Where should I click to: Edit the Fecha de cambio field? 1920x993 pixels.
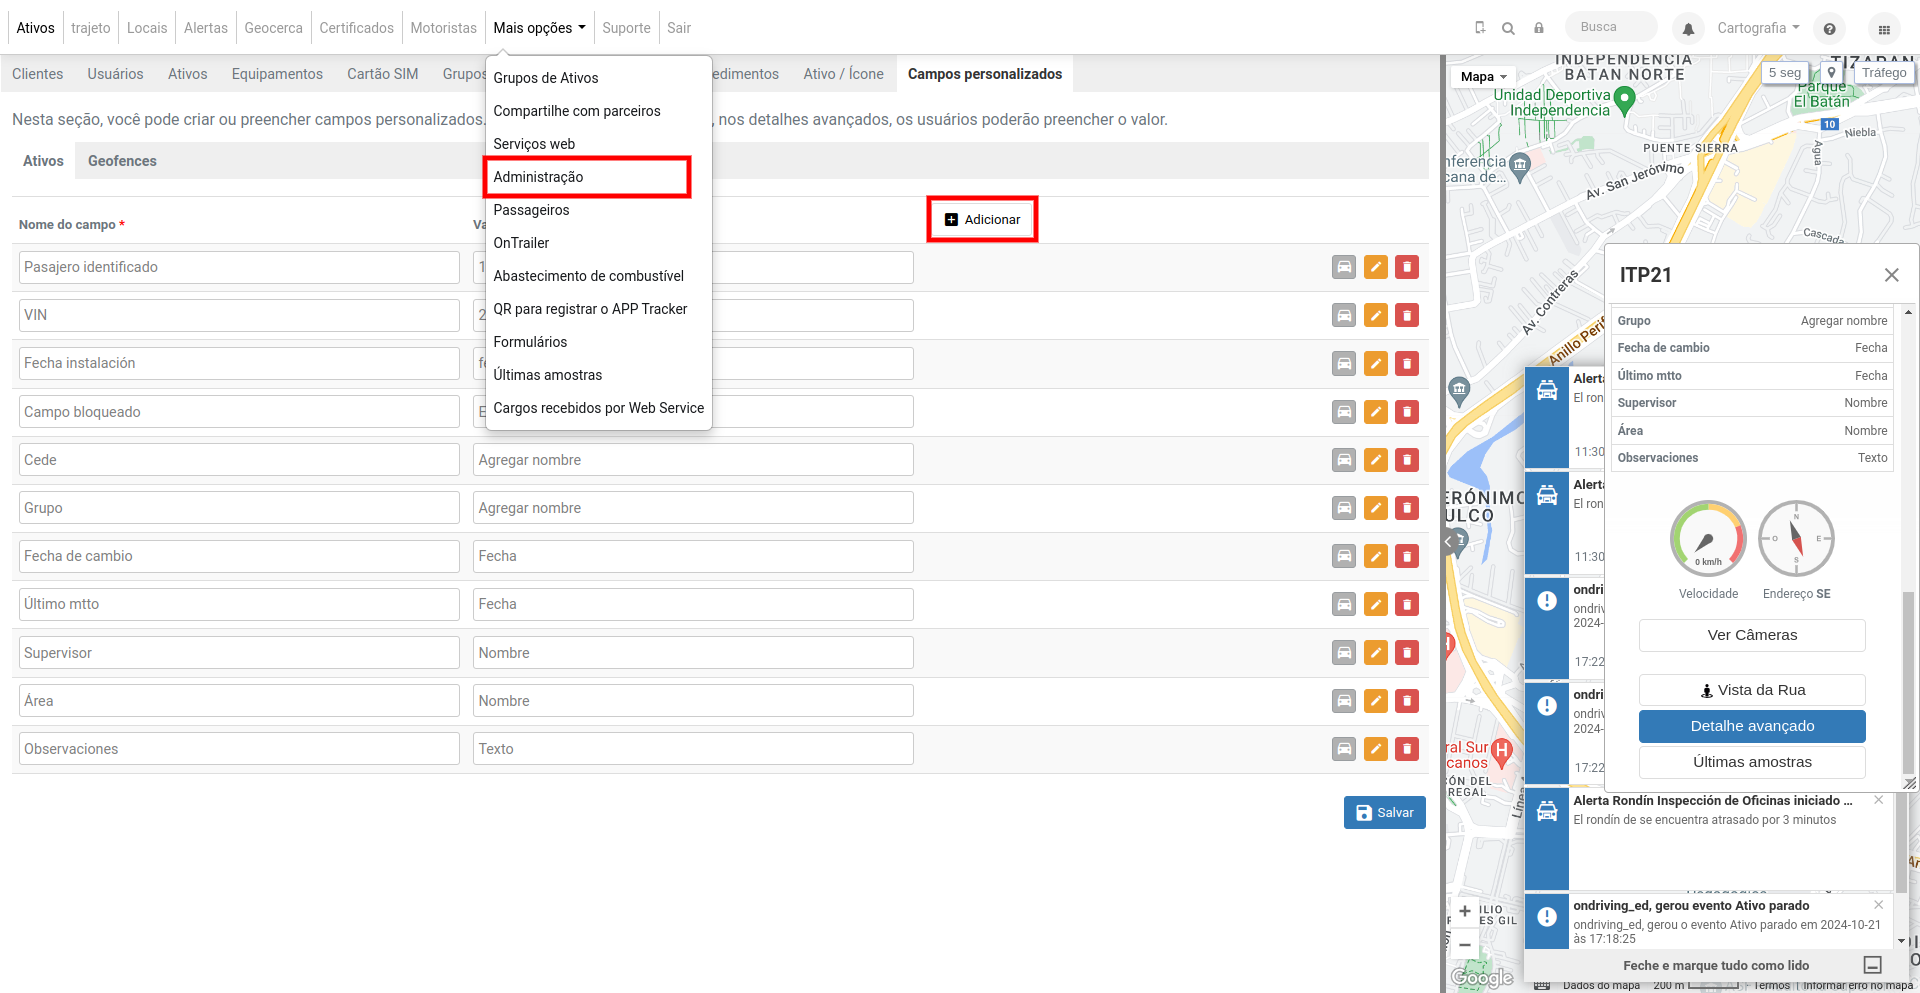click(1376, 556)
